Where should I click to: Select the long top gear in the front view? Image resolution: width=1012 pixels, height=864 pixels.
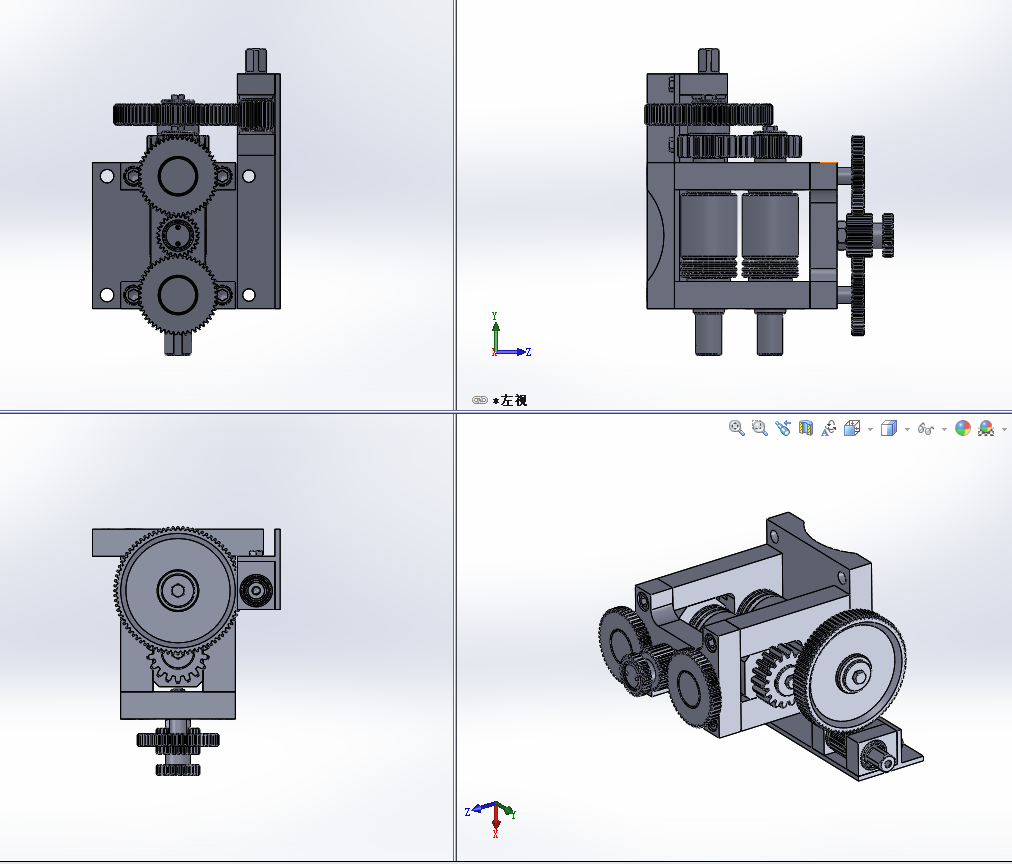[x=177, y=114]
